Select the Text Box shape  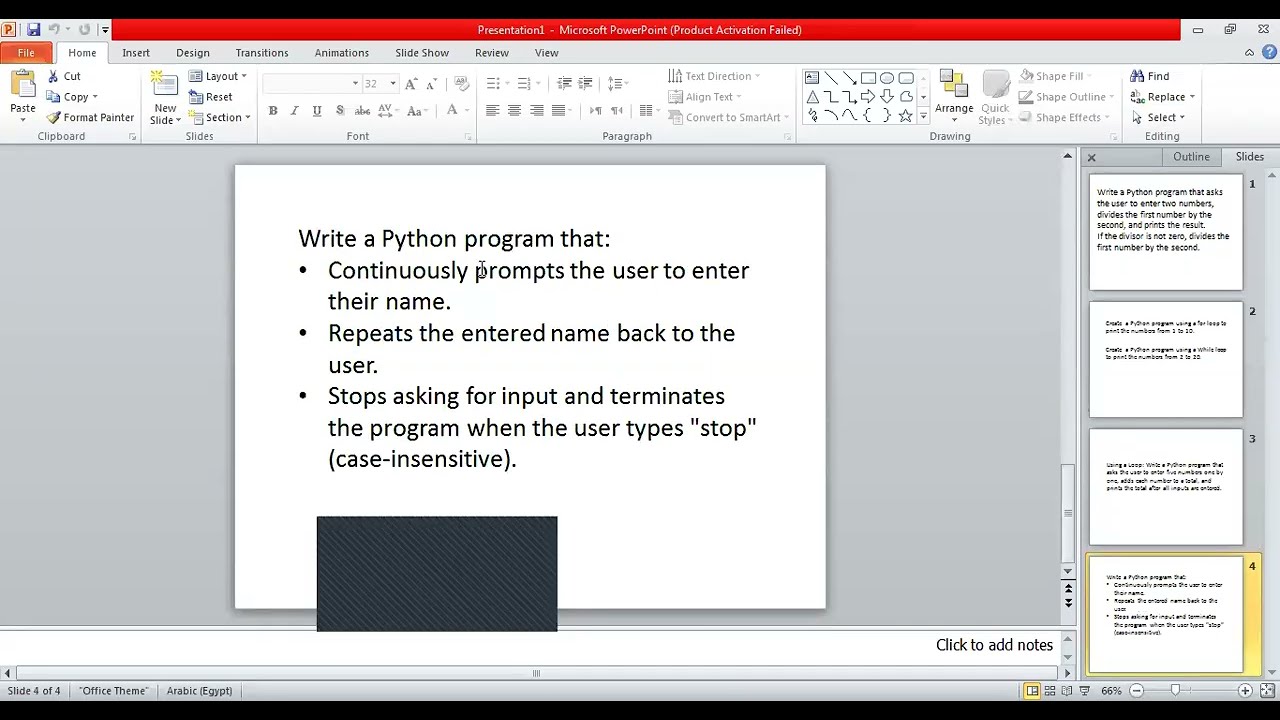tap(812, 78)
